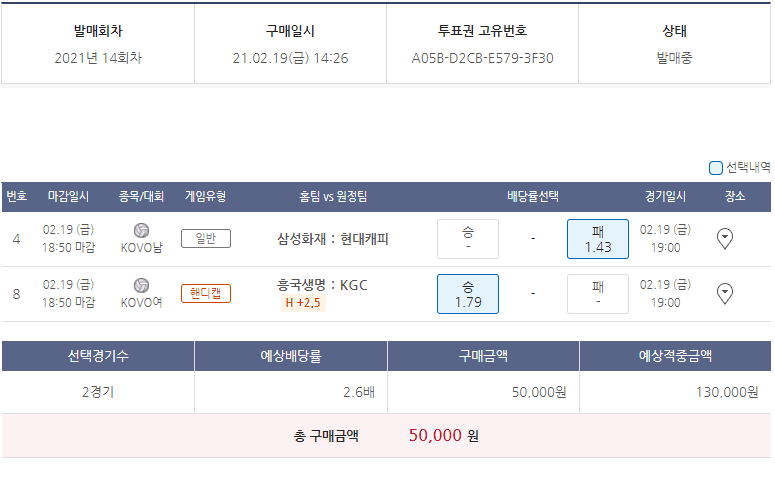The image size is (775, 491).
Task: Click the ticket ID A05B-D2CB-E579-3F30
Action: (x=482, y=58)
